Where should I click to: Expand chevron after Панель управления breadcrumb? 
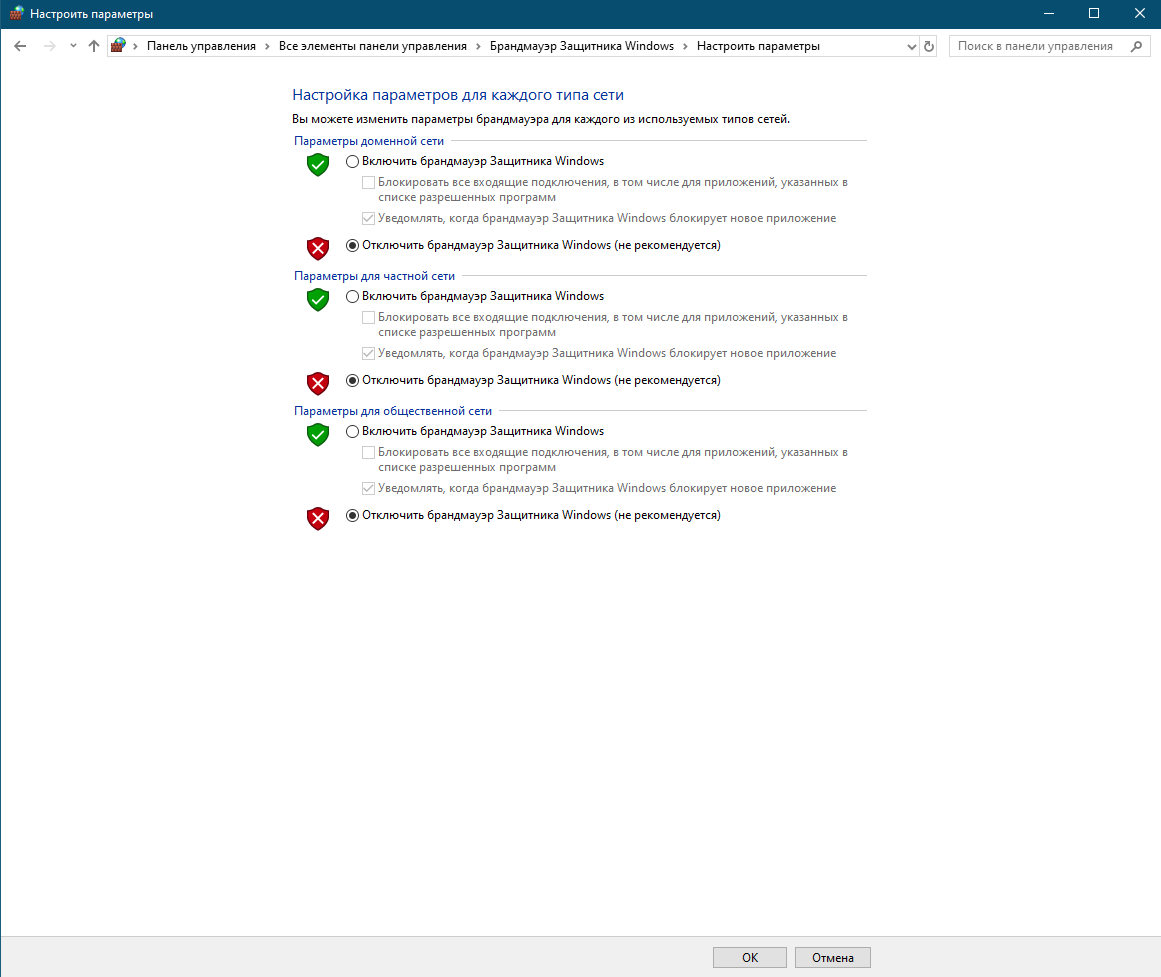267,47
